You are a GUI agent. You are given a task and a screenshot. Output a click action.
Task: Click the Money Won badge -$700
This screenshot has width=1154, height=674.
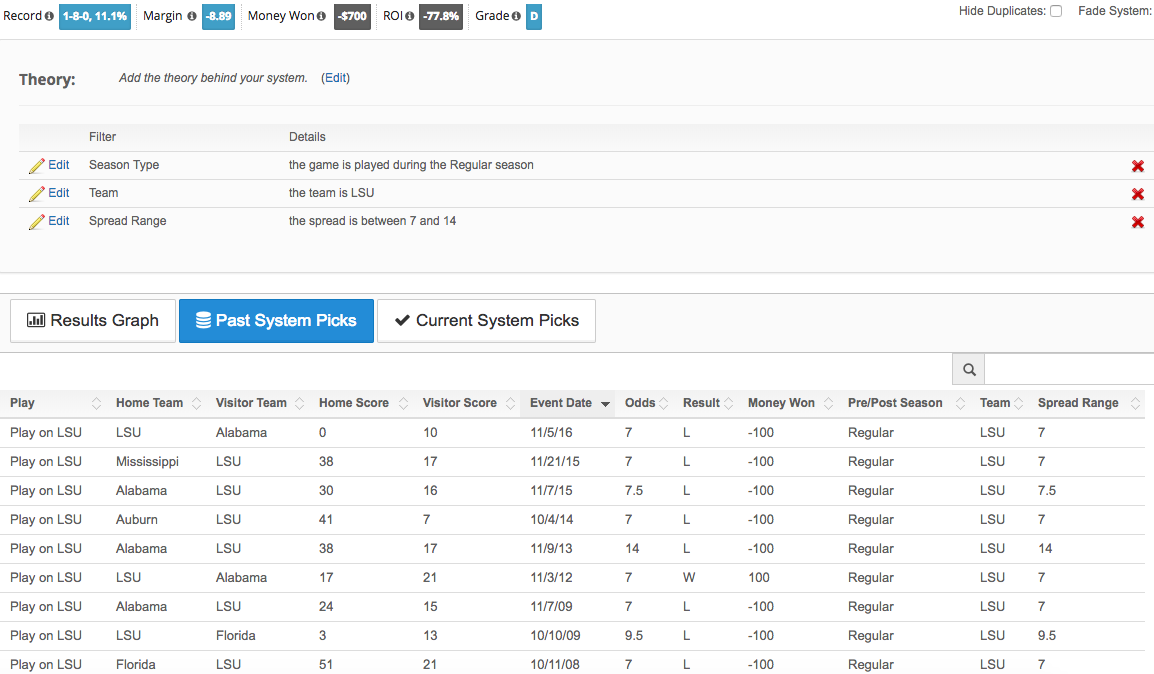pyautogui.click(x=353, y=16)
